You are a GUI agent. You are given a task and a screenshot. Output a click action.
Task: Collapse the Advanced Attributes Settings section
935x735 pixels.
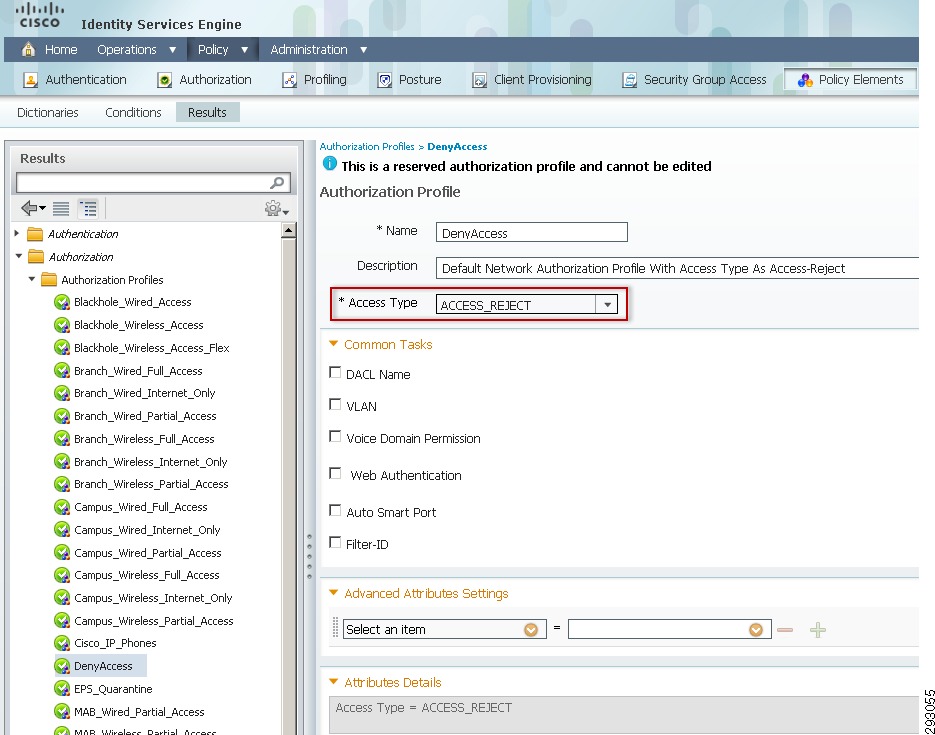pyautogui.click(x=334, y=593)
